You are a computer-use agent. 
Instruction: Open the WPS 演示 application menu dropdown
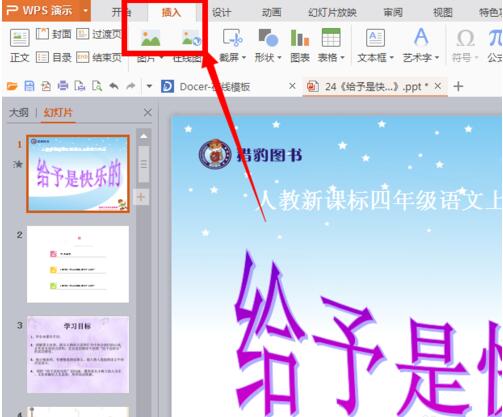(x=85, y=11)
